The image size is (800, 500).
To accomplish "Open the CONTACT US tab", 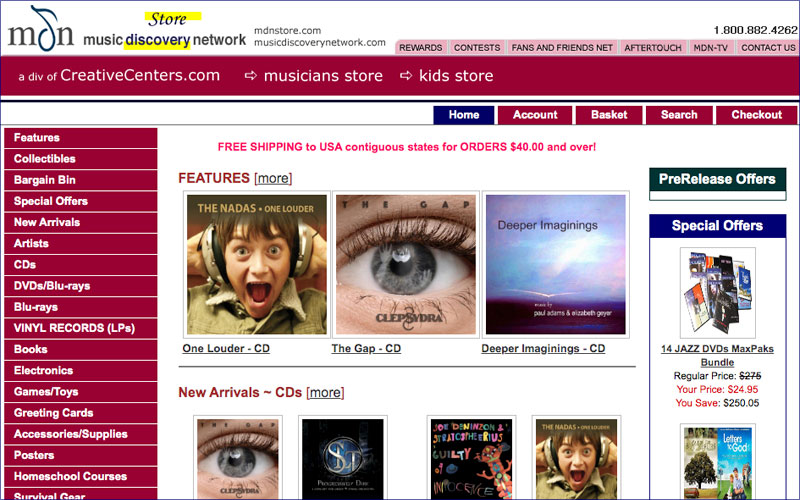I will coord(768,47).
